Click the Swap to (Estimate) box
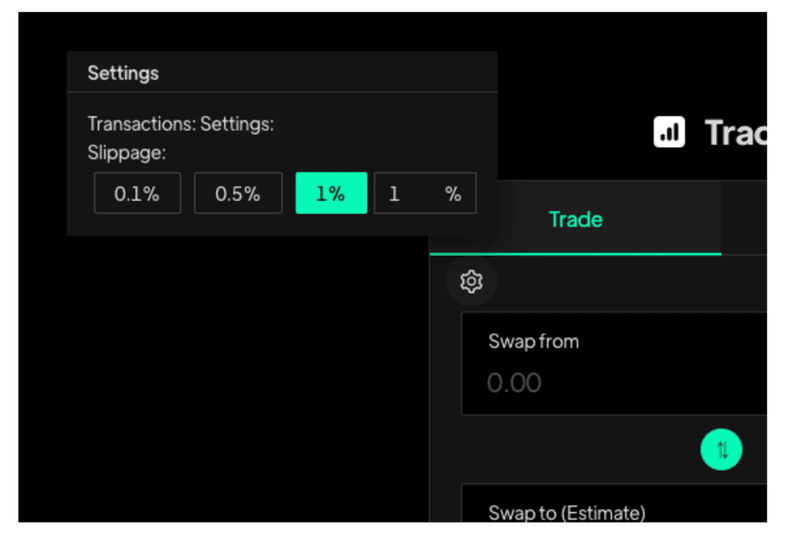This screenshot has width=800, height=538. coord(614,503)
